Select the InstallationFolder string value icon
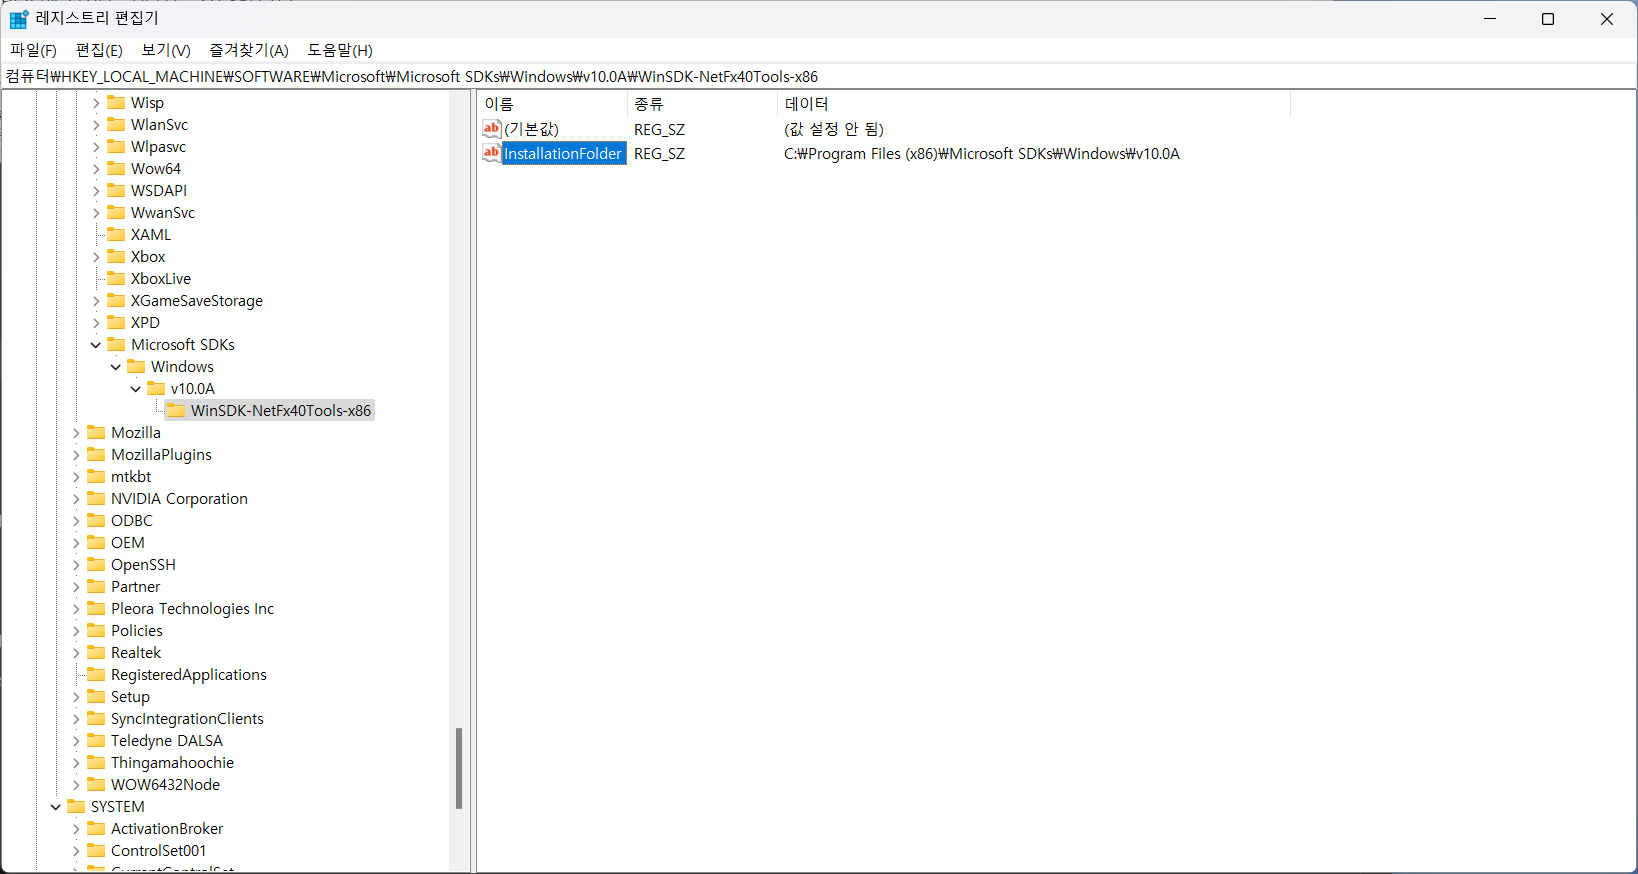Viewport: 1638px width, 874px height. (492, 153)
